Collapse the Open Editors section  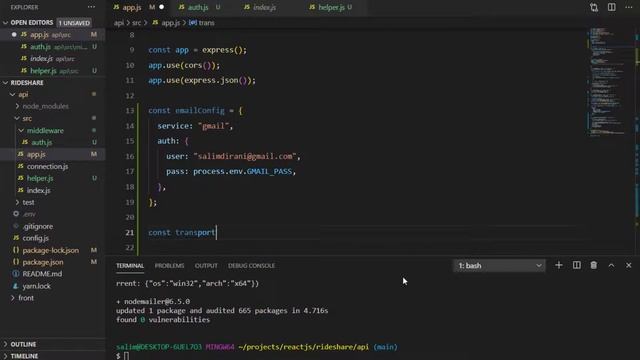pos(5,22)
